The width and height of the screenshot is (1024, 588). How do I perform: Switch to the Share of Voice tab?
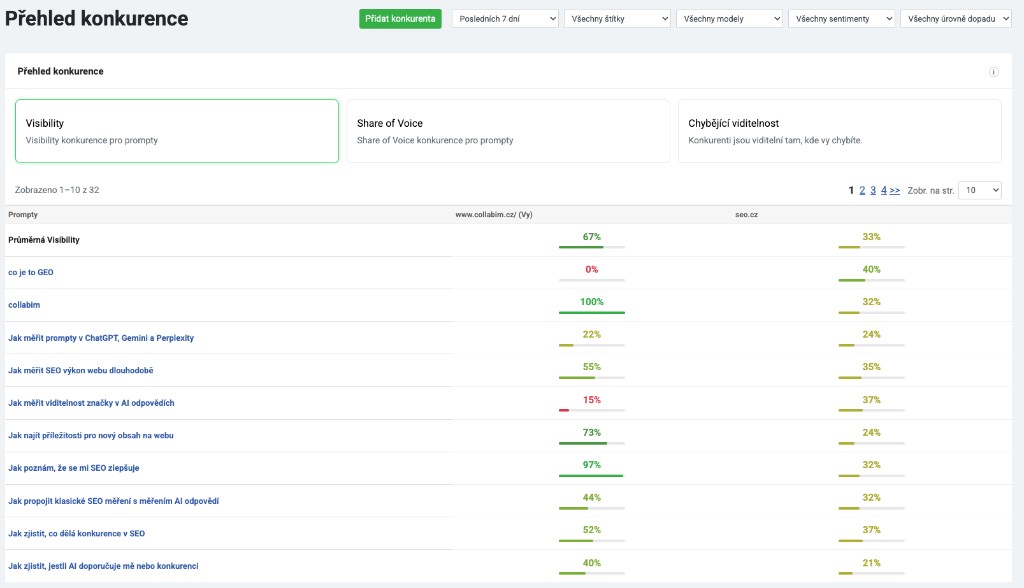[508, 131]
